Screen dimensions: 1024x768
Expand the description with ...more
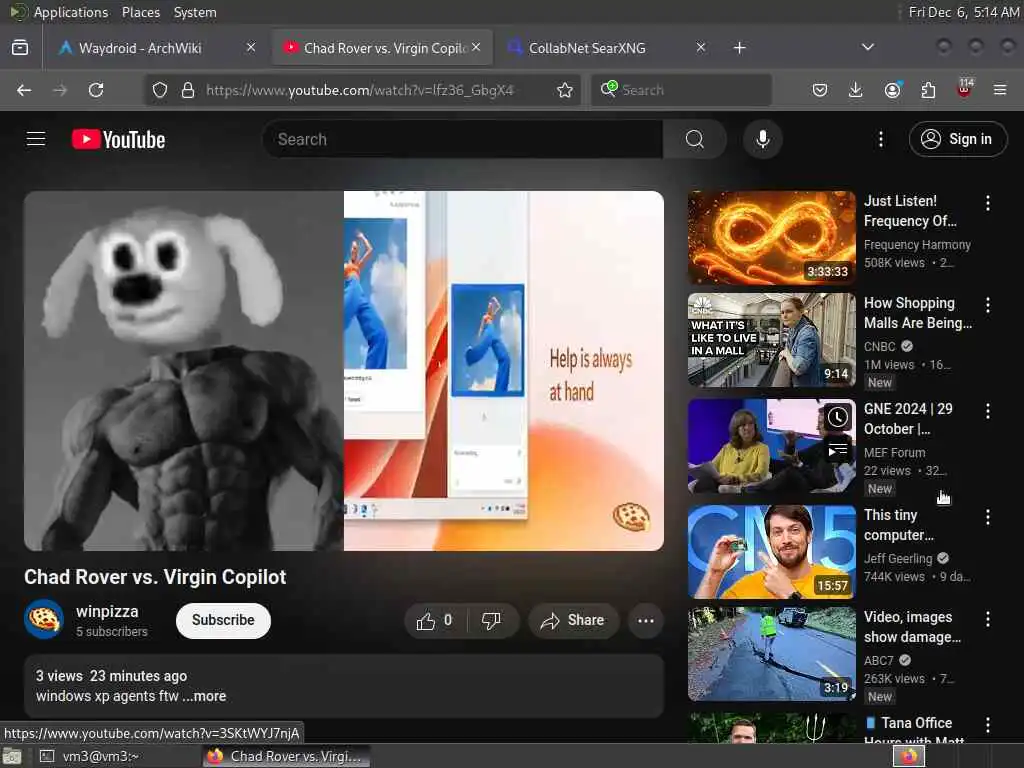(204, 696)
